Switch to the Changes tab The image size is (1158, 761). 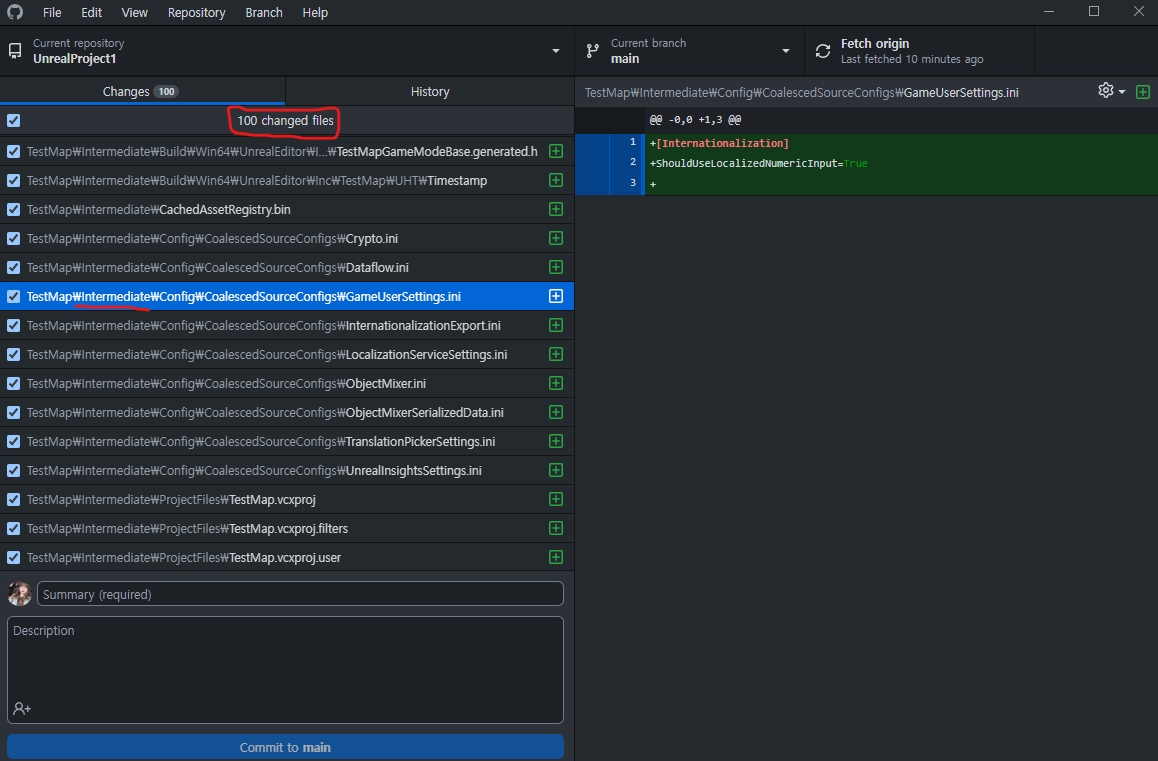143,91
